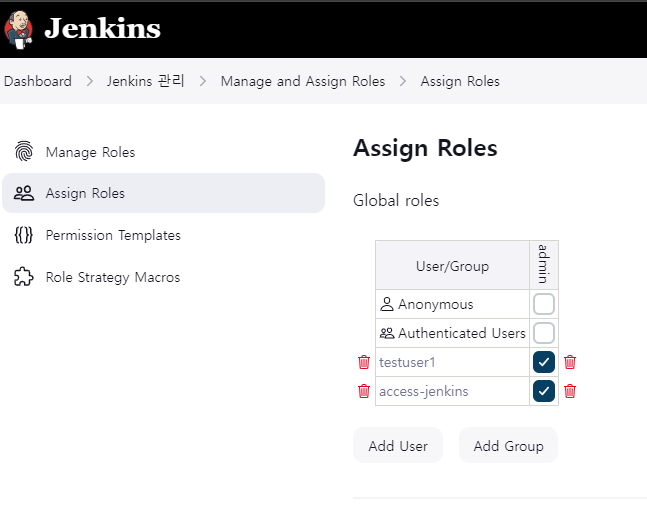This screenshot has width=647, height=532.
Task: Delete access-jenkins using left trash icon
Action: coord(364,391)
